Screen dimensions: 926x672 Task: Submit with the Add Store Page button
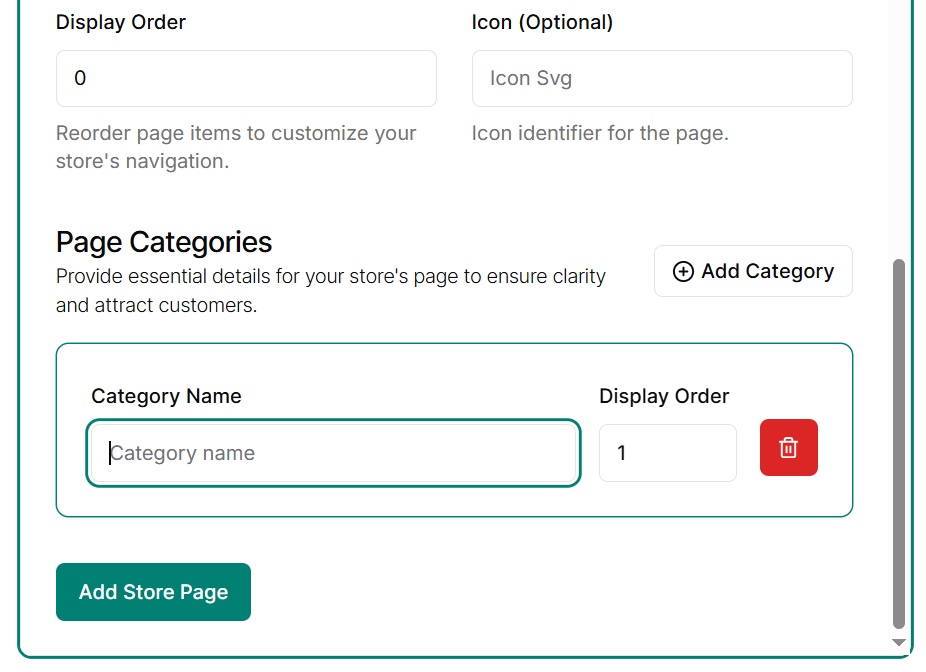153,592
